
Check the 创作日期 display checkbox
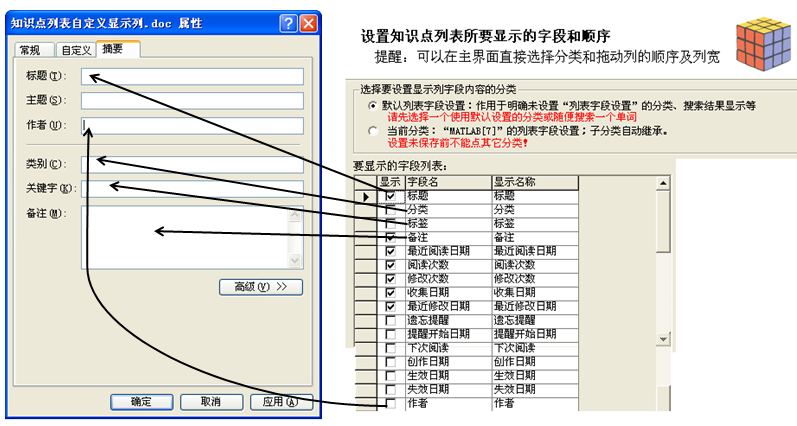390,361
